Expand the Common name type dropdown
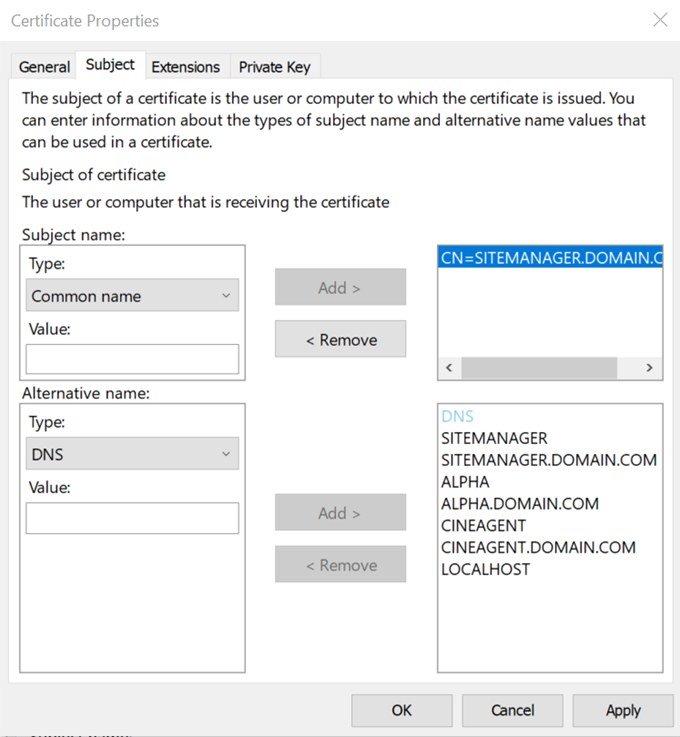Viewport: 680px width, 737px height. point(132,296)
